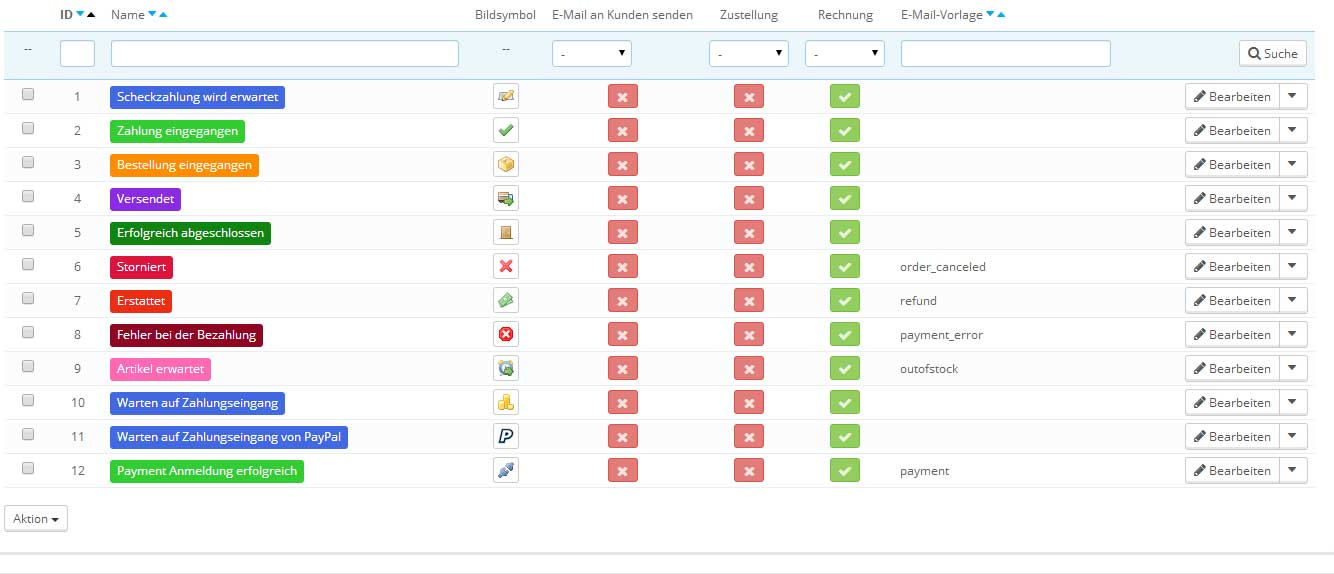The image size is (1334, 574).
Task: Click the truck icon in the Versendet row
Action: (x=507, y=198)
